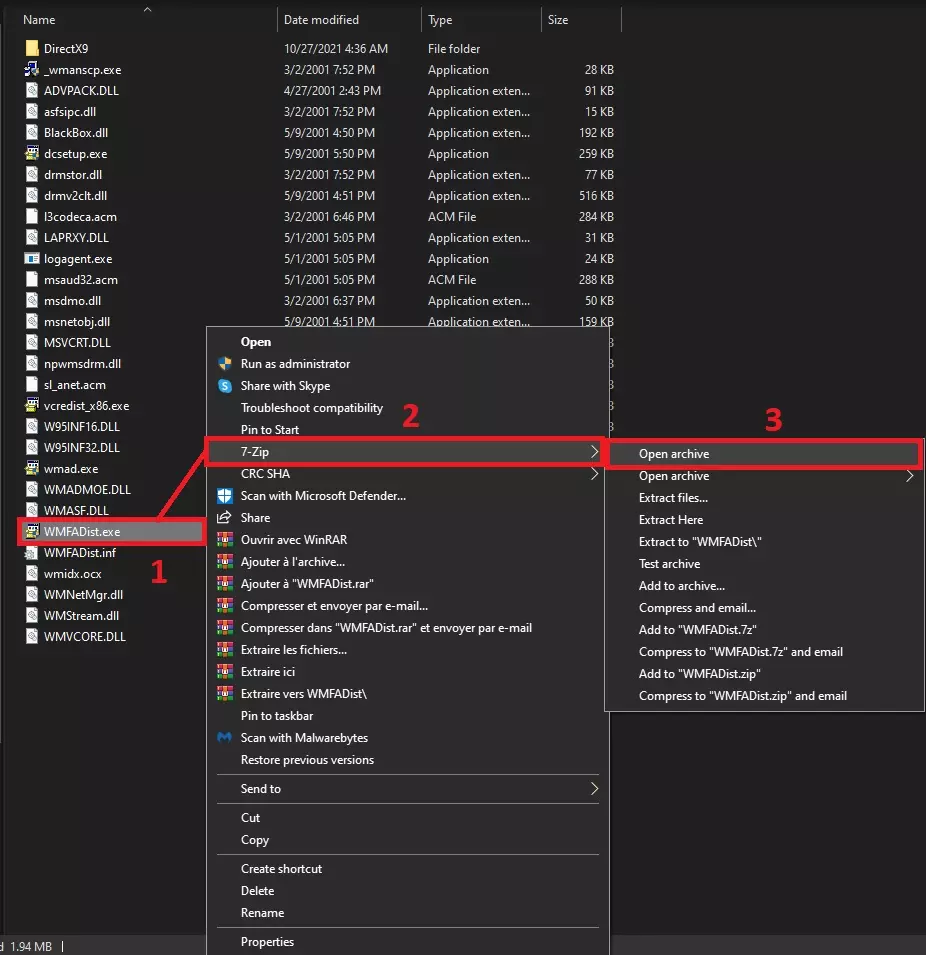Viewport: 926px width, 955px height.
Task: Click the dcsetup.exe installer icon
Action: point(32,153)
